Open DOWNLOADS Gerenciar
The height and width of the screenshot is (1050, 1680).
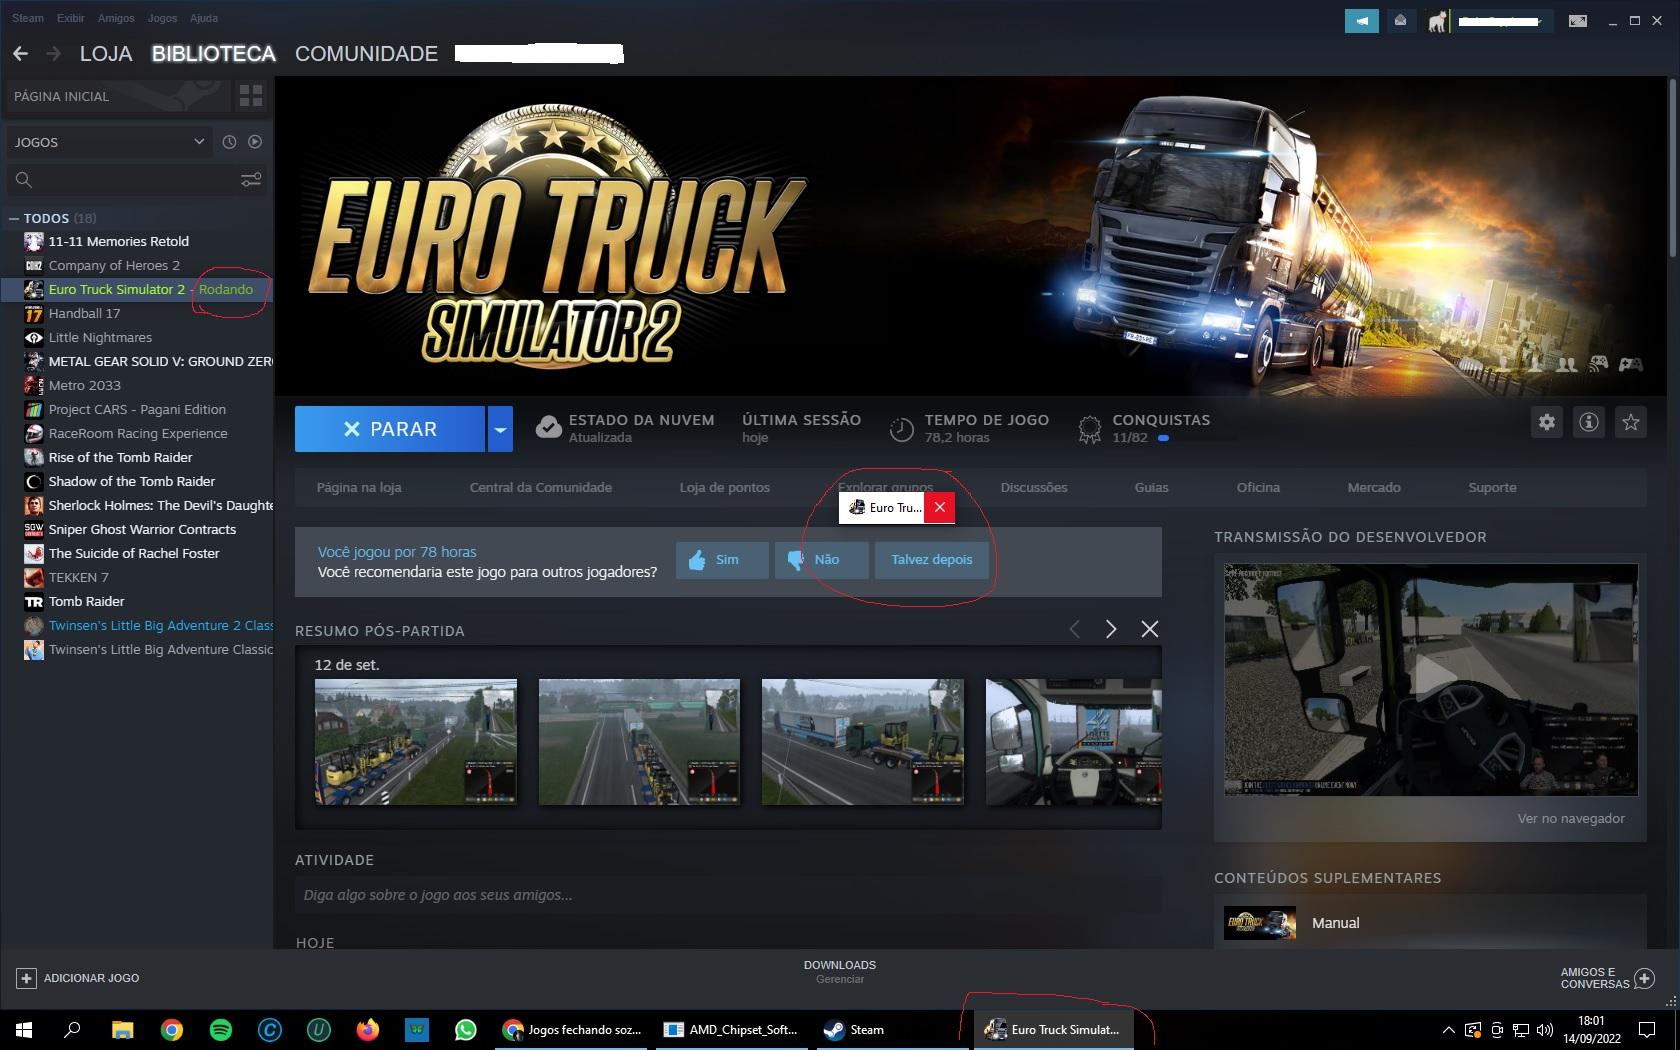point(840,972)
